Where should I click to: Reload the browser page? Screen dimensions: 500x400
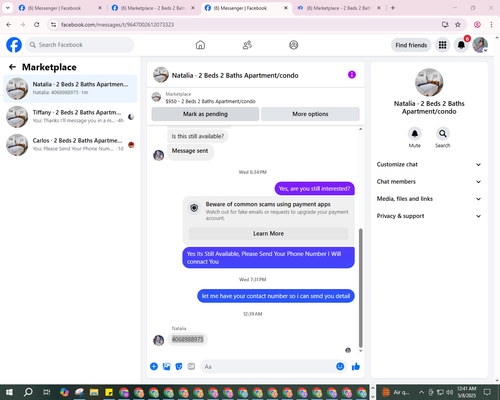pos(37,25)
